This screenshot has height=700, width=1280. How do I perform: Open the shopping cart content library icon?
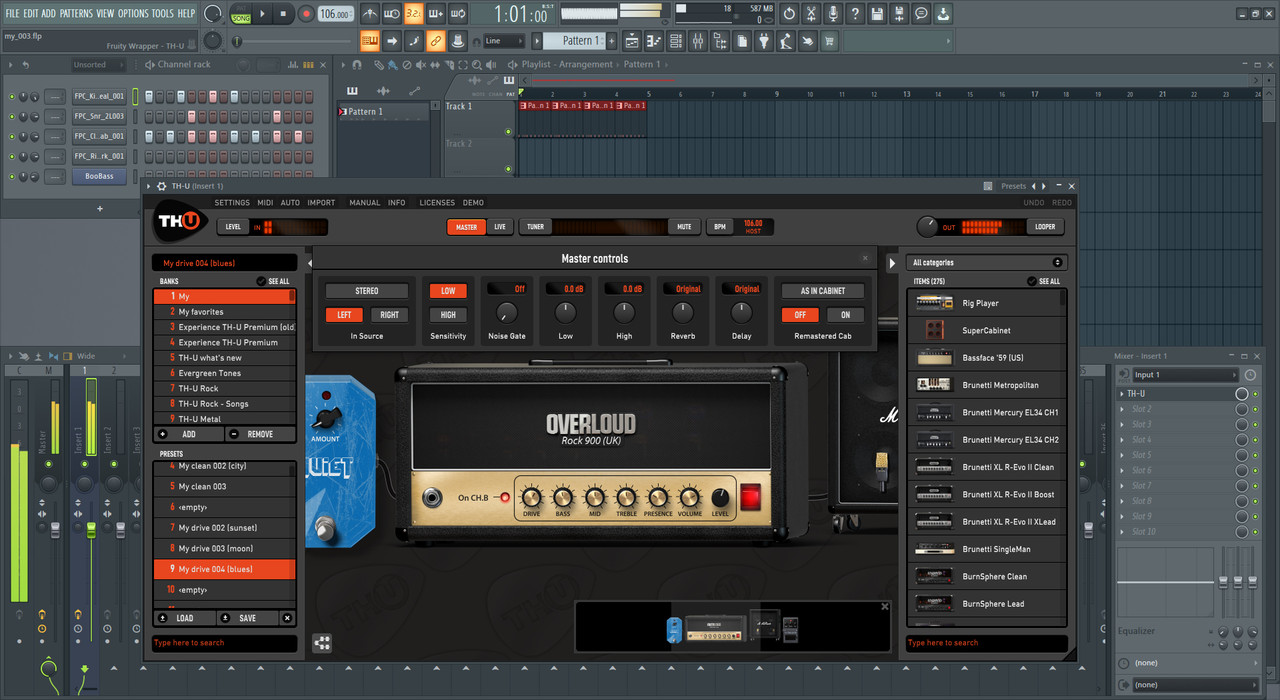830,41
